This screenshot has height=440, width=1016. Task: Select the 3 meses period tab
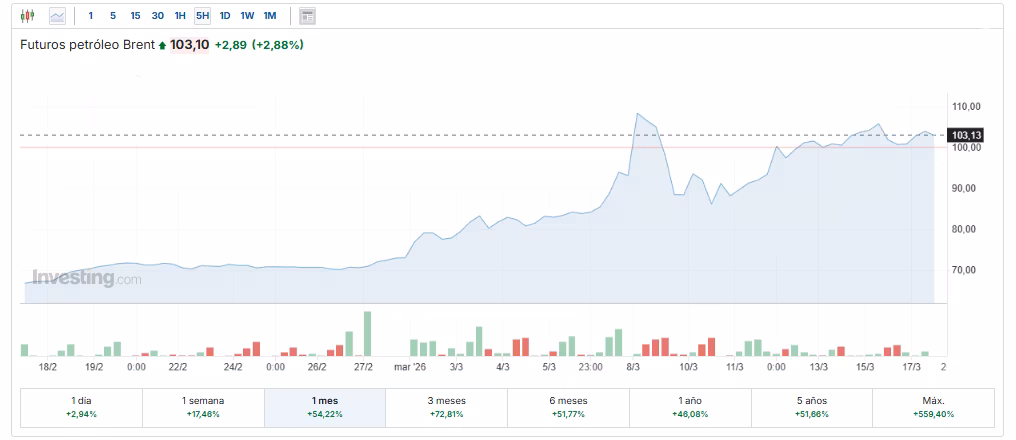(x=446, y=408)
